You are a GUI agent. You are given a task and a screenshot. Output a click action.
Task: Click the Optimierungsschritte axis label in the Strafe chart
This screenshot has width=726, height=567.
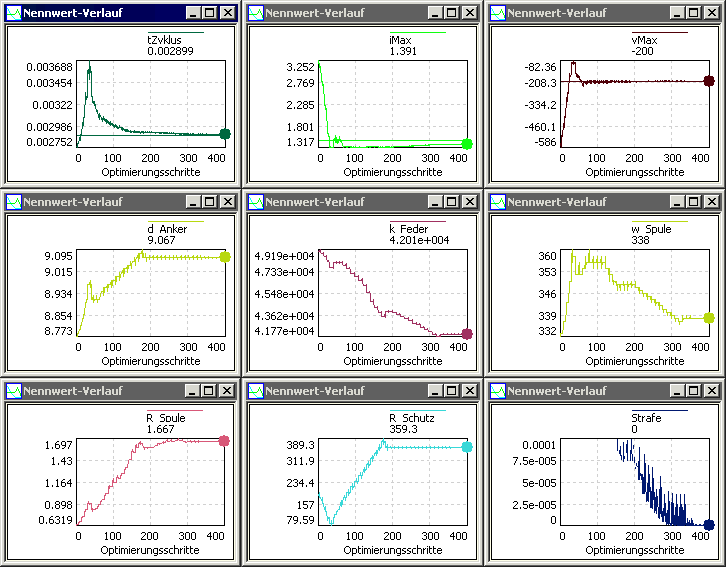pyautogui.click(x=634, y=550)
